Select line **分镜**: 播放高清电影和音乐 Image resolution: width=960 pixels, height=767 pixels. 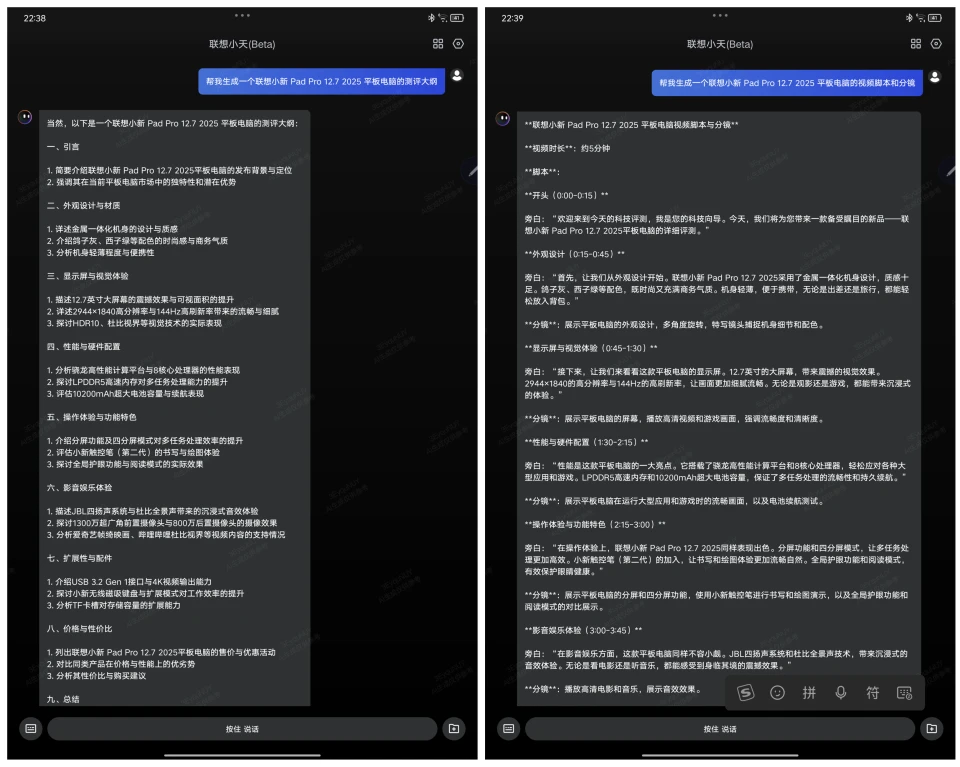(x=613, y=689)
